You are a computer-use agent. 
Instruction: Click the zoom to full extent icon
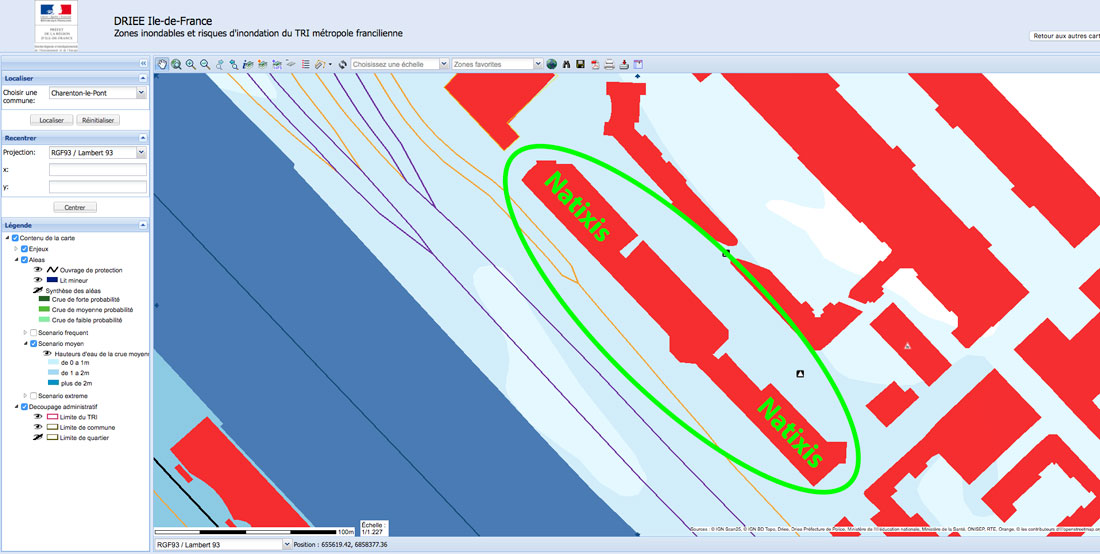176,64
